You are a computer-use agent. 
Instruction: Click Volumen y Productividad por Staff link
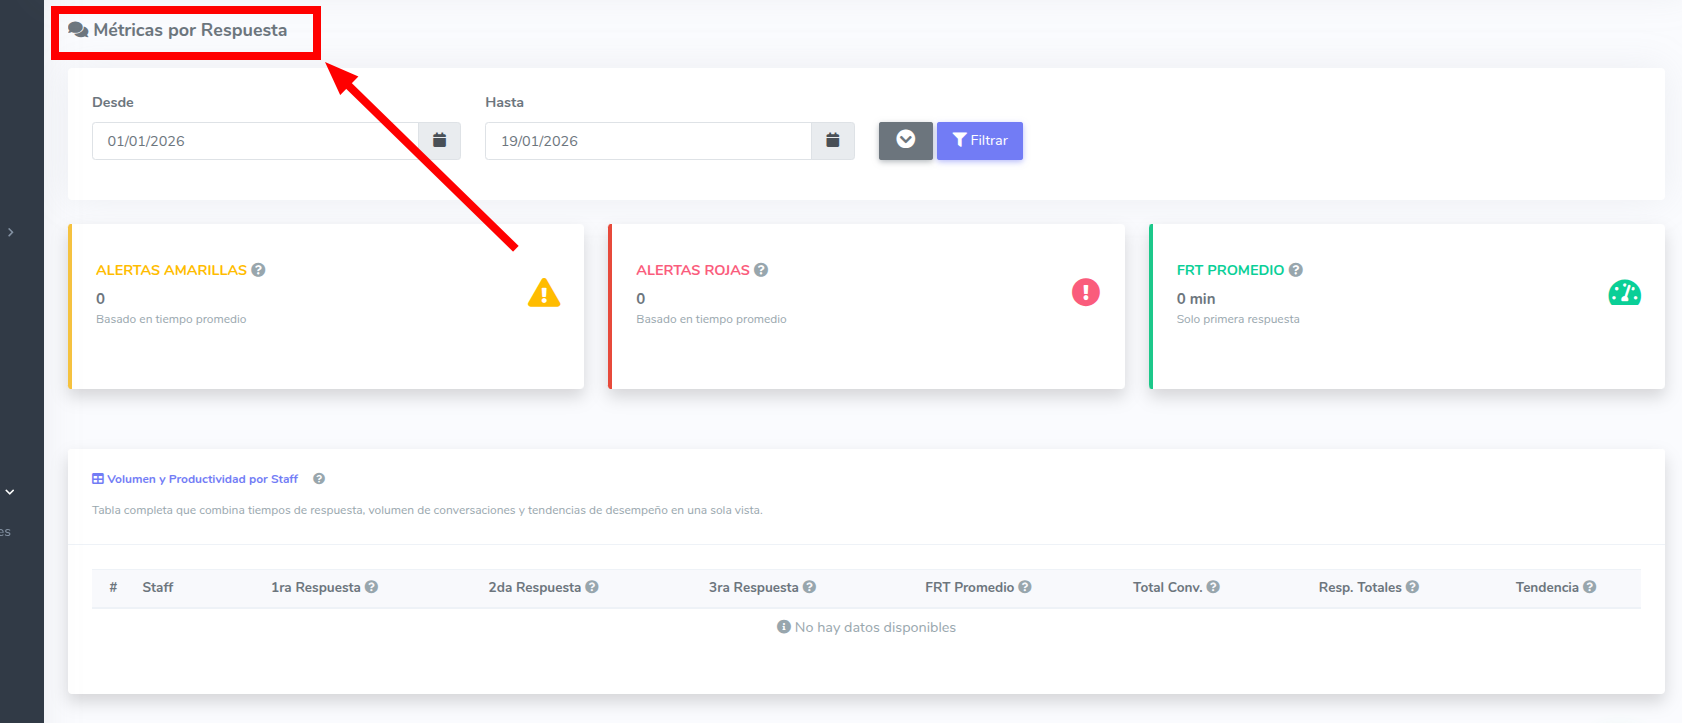(x=202, y=479)
